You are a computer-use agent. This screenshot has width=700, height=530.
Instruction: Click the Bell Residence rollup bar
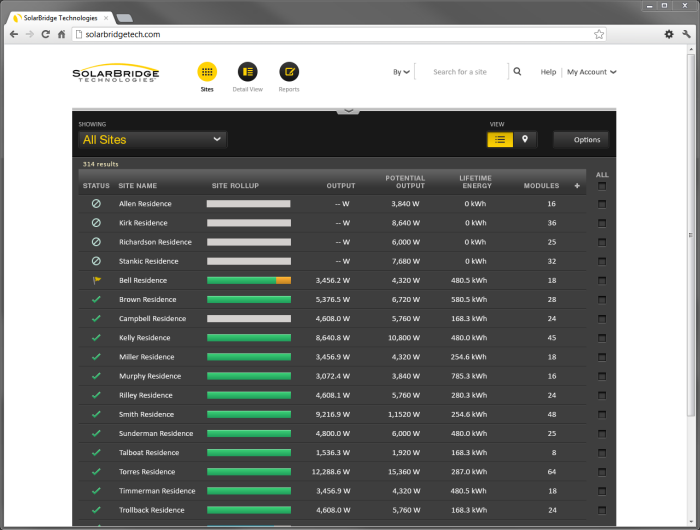click(248, 281)
